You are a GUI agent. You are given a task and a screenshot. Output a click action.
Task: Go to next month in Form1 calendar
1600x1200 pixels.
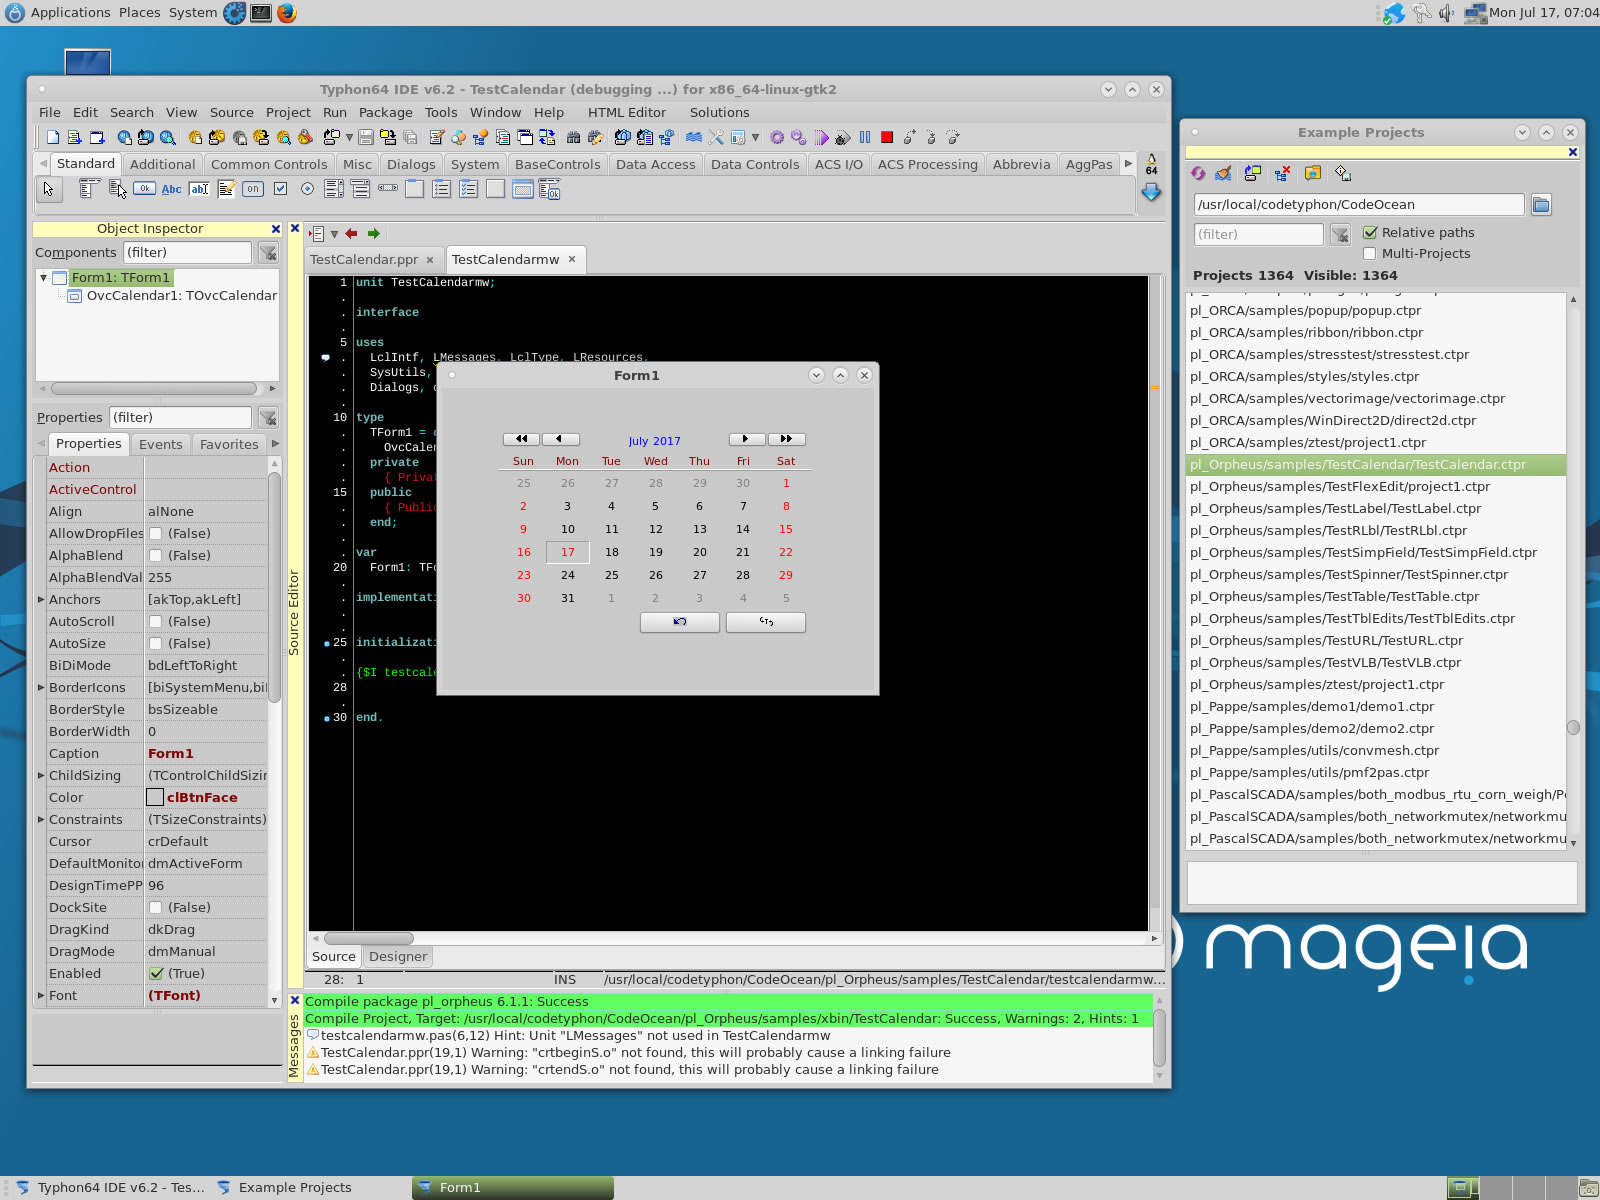coord(746,439)
